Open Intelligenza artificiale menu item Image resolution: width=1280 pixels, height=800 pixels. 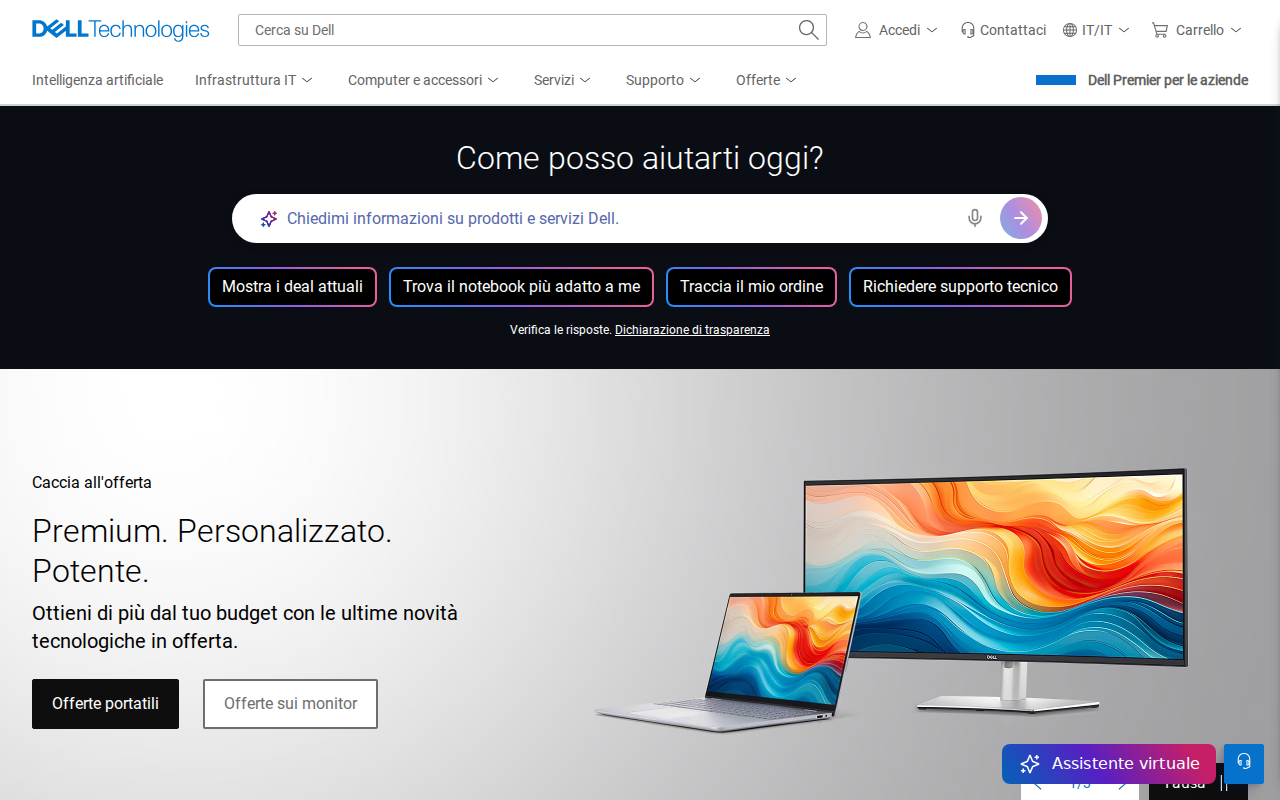click(x=97, y=80)
